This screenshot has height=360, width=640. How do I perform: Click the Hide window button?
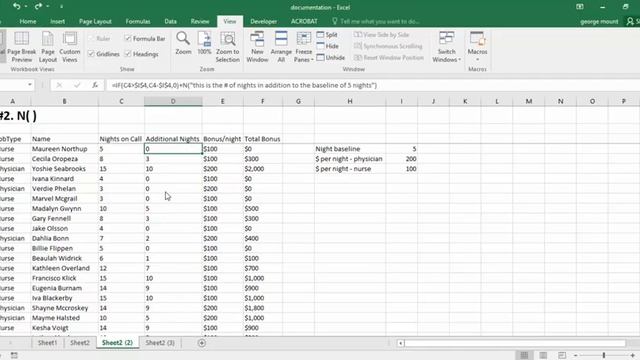[327, 46]
